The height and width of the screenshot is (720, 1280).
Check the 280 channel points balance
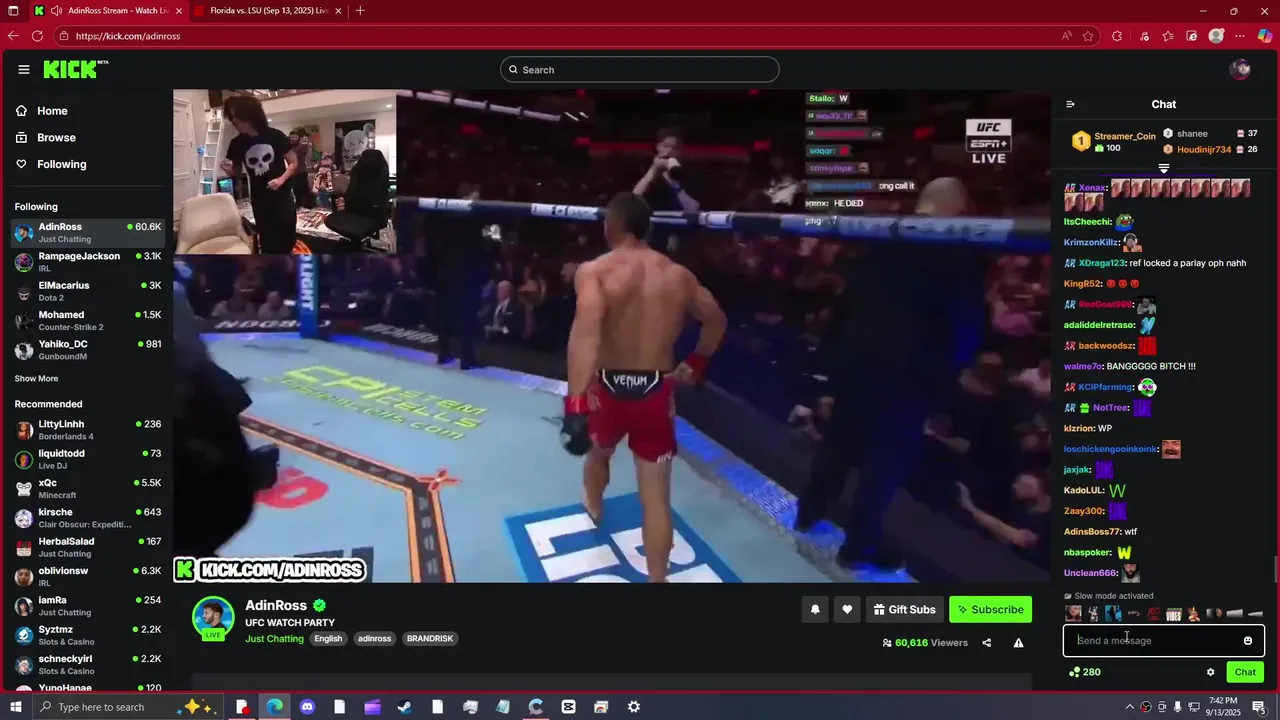(1085, 672)
